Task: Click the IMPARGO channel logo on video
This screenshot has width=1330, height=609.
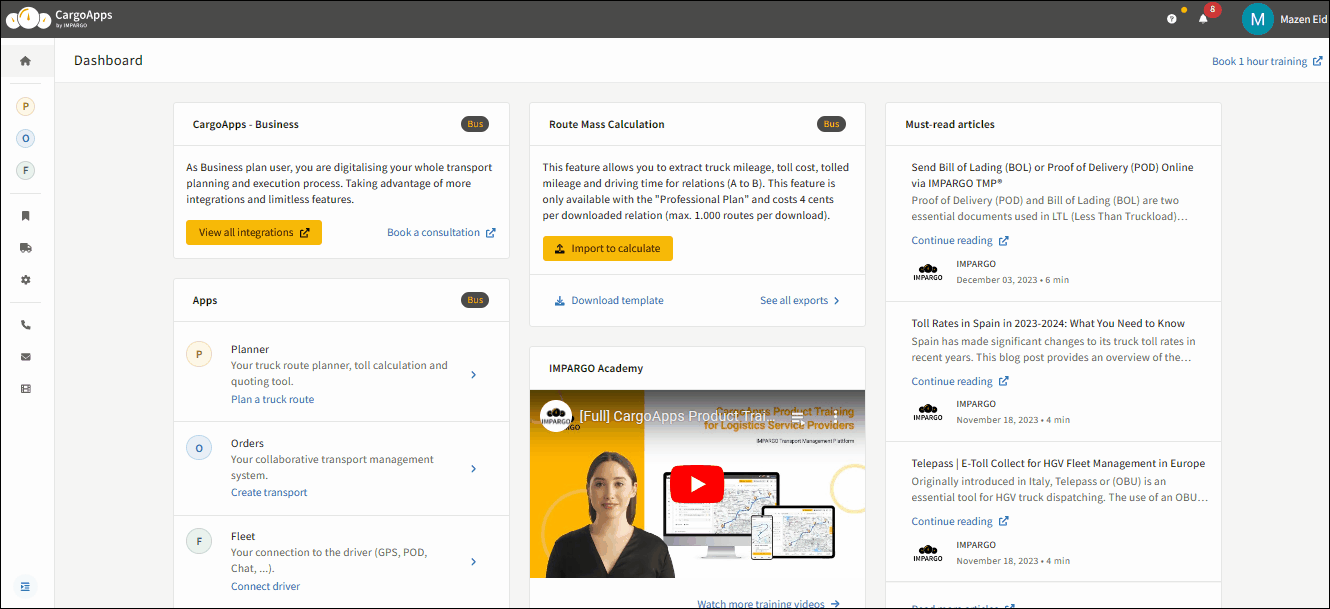Action: coord(556,417)
